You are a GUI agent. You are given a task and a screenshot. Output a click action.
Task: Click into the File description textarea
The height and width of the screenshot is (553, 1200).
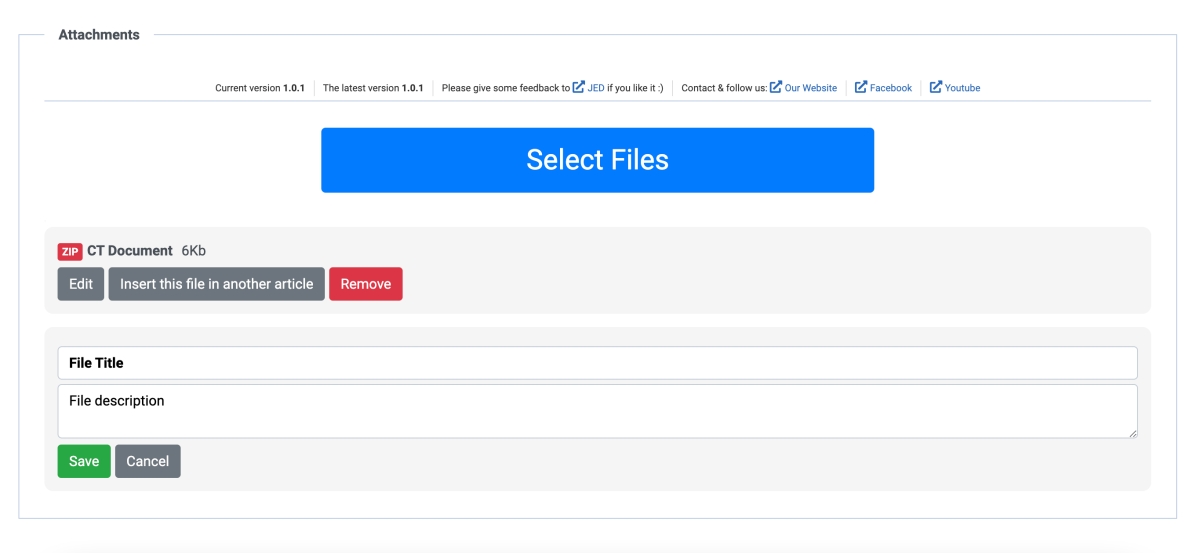point(597,411)
